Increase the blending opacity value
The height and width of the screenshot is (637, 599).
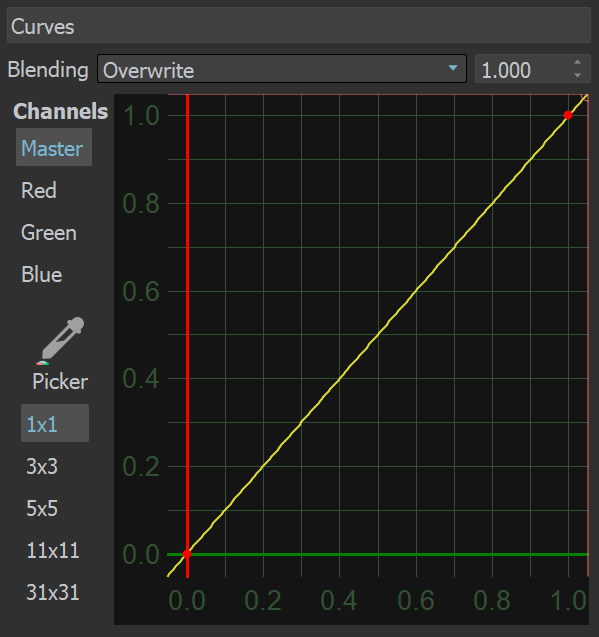click(x=577, y=63)
